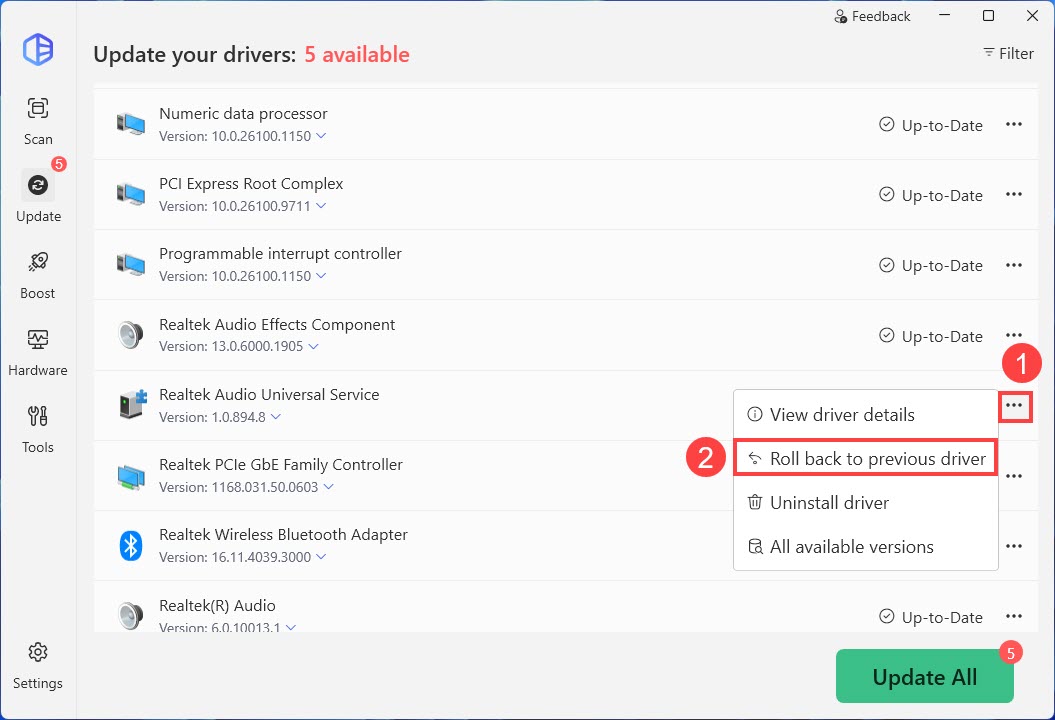1055x720 pixels.
Task: Expand version dropdown for Realtek Wireless Bluetooth Adapter
Action: click(x=321, y=556)
